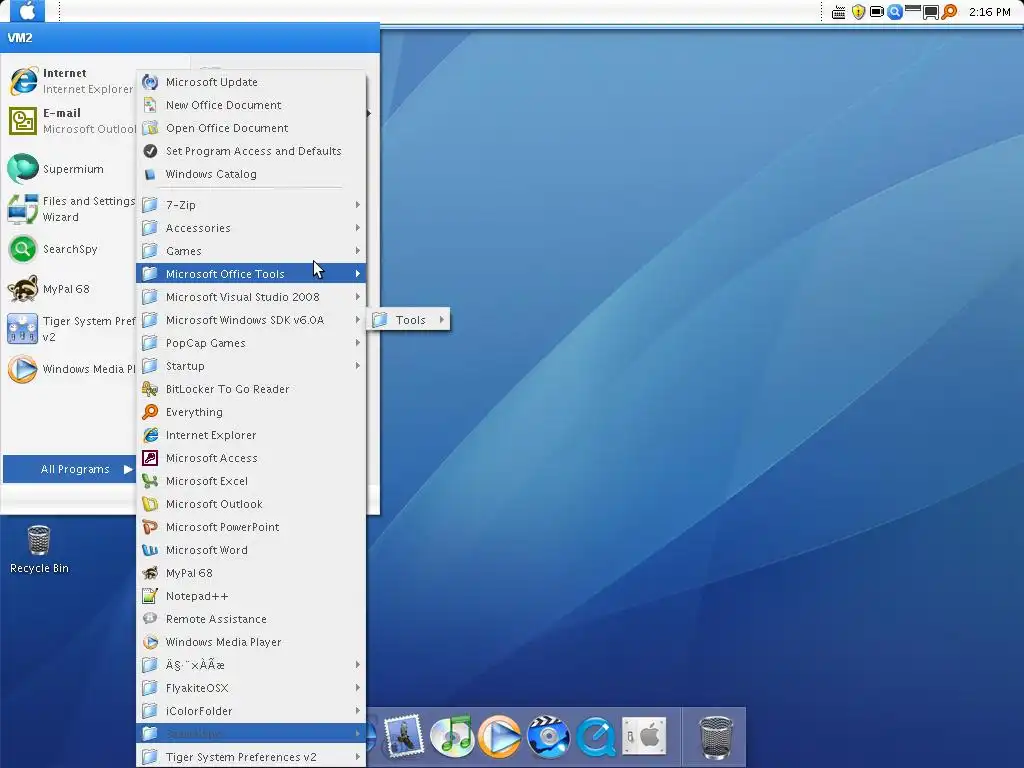1024x768 pixels.
Task: Click the Apple logo start button
Action: pyautogui.click(x=27, y=10)
